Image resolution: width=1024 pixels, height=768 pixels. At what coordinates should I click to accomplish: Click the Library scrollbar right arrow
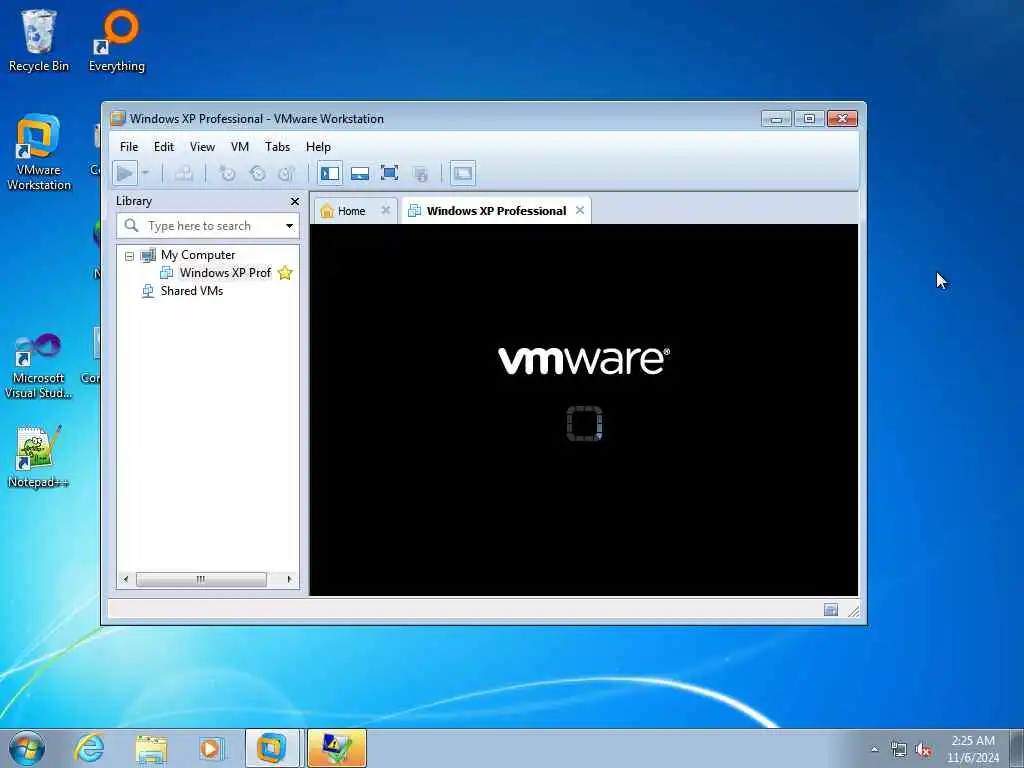[289, 579]
